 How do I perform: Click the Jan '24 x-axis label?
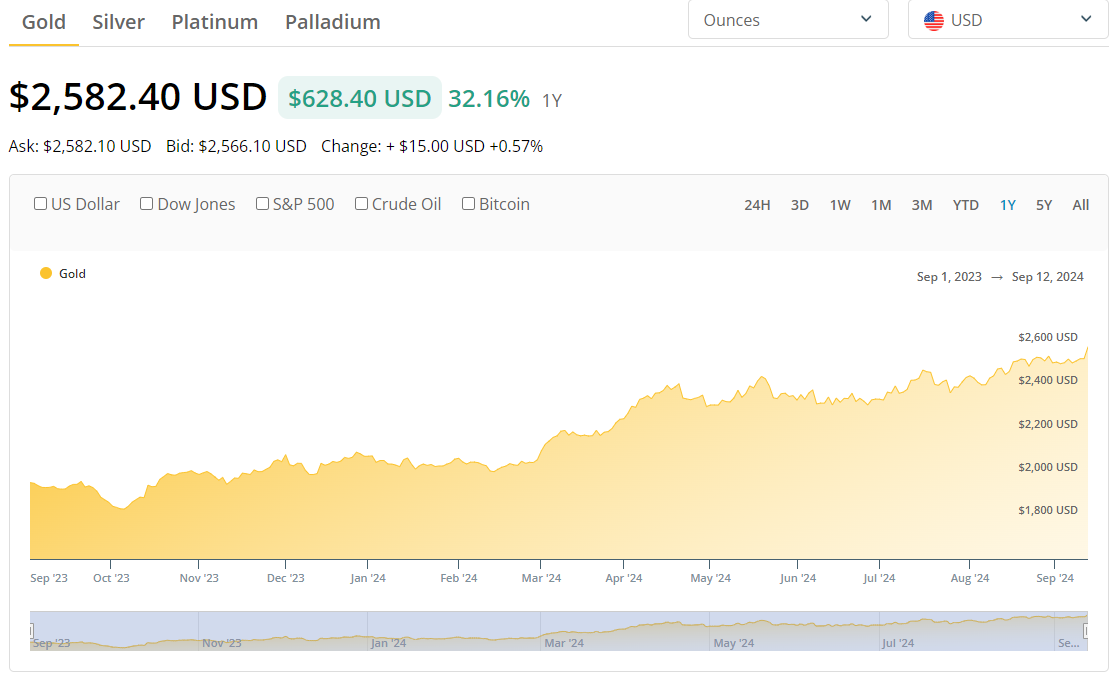point(368,578)
